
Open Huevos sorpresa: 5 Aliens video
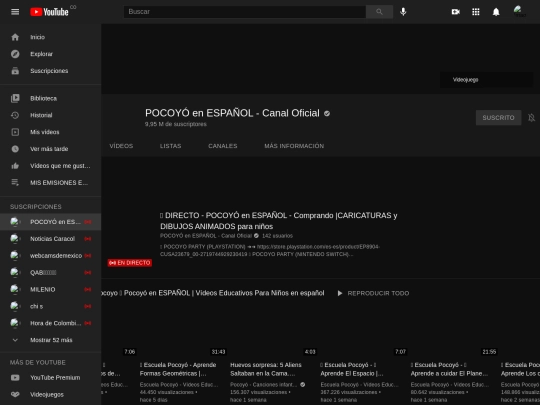pyautogui.click(x=266, y=369)
